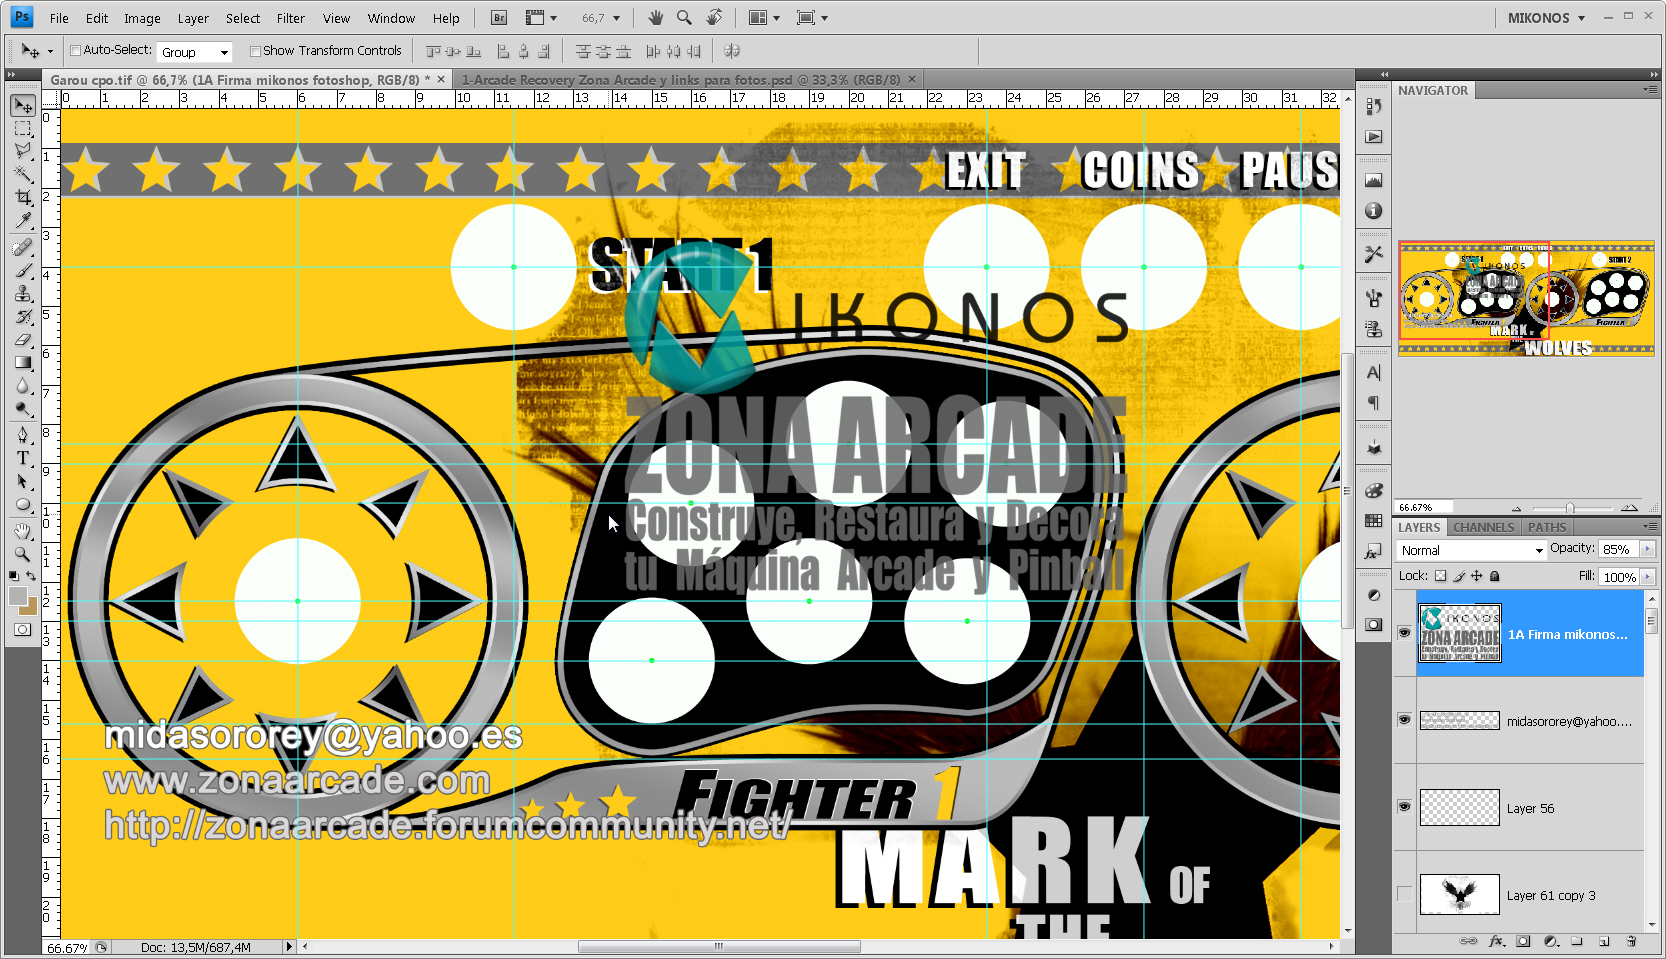
Task: Select the Magic Wand tool
Action: [x=23, y=174]
